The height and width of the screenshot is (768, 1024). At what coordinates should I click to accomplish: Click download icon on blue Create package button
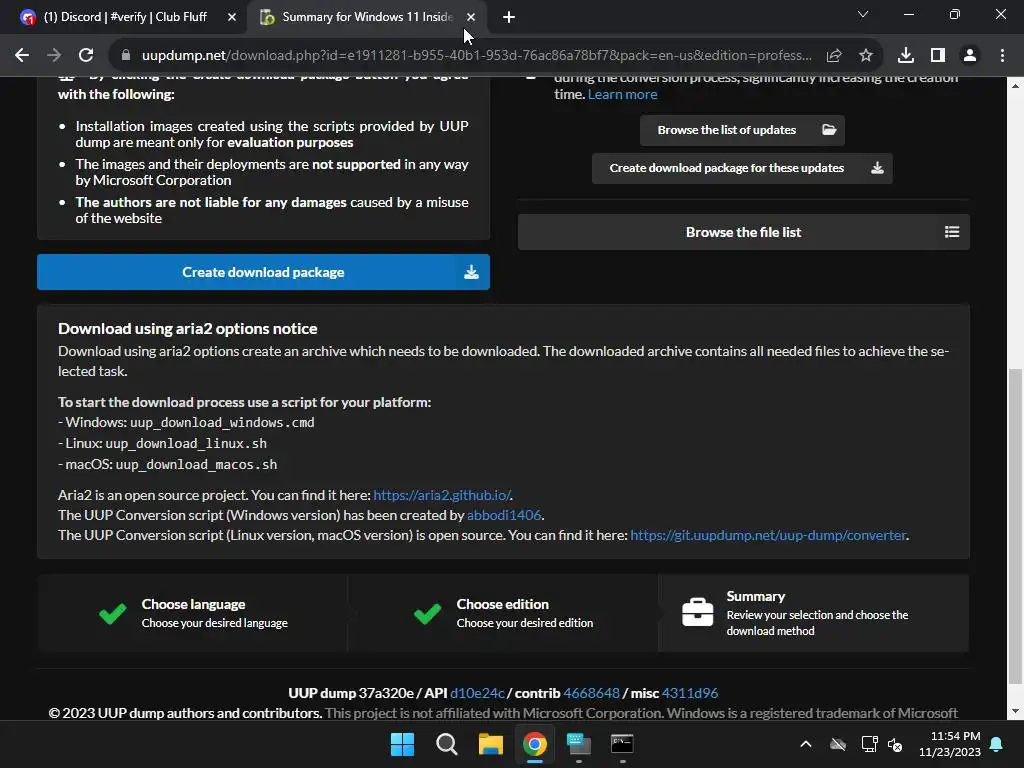[472, 272]
